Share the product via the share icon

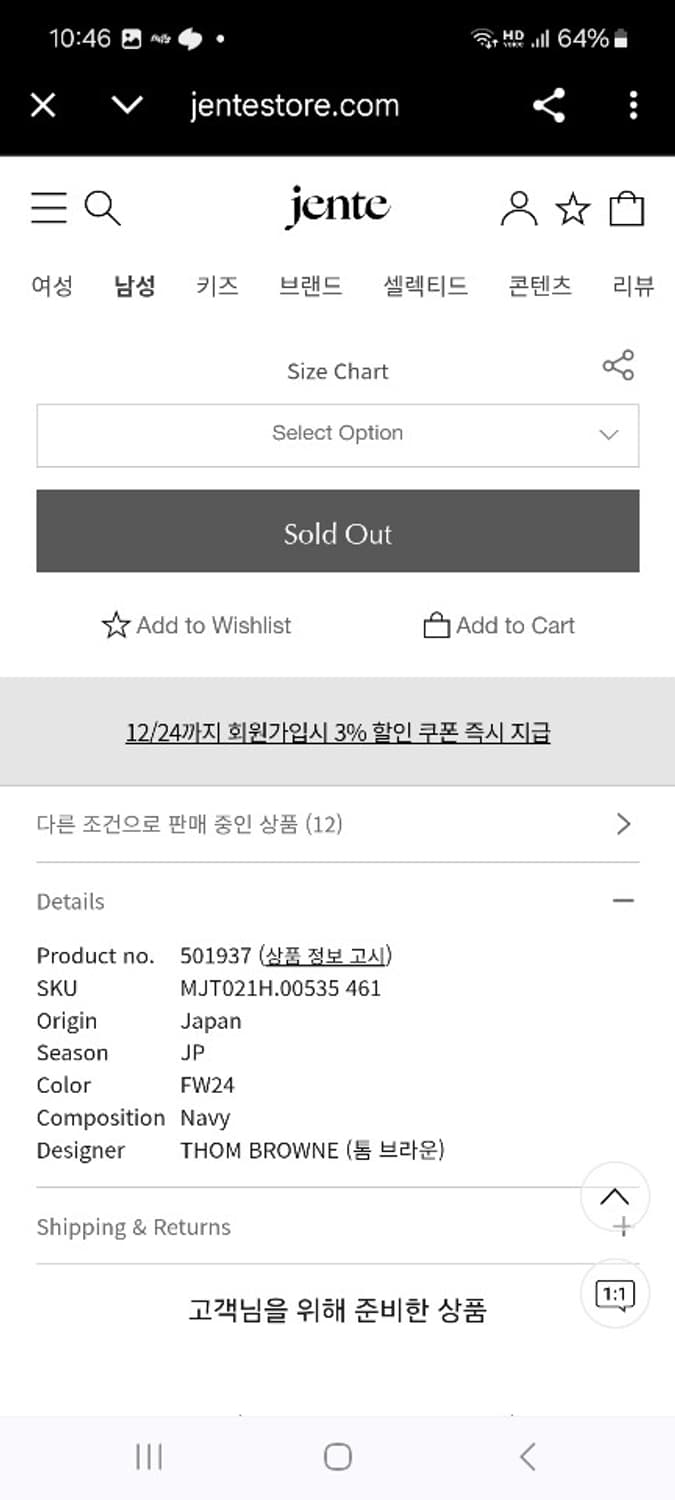tap(620, 365)
